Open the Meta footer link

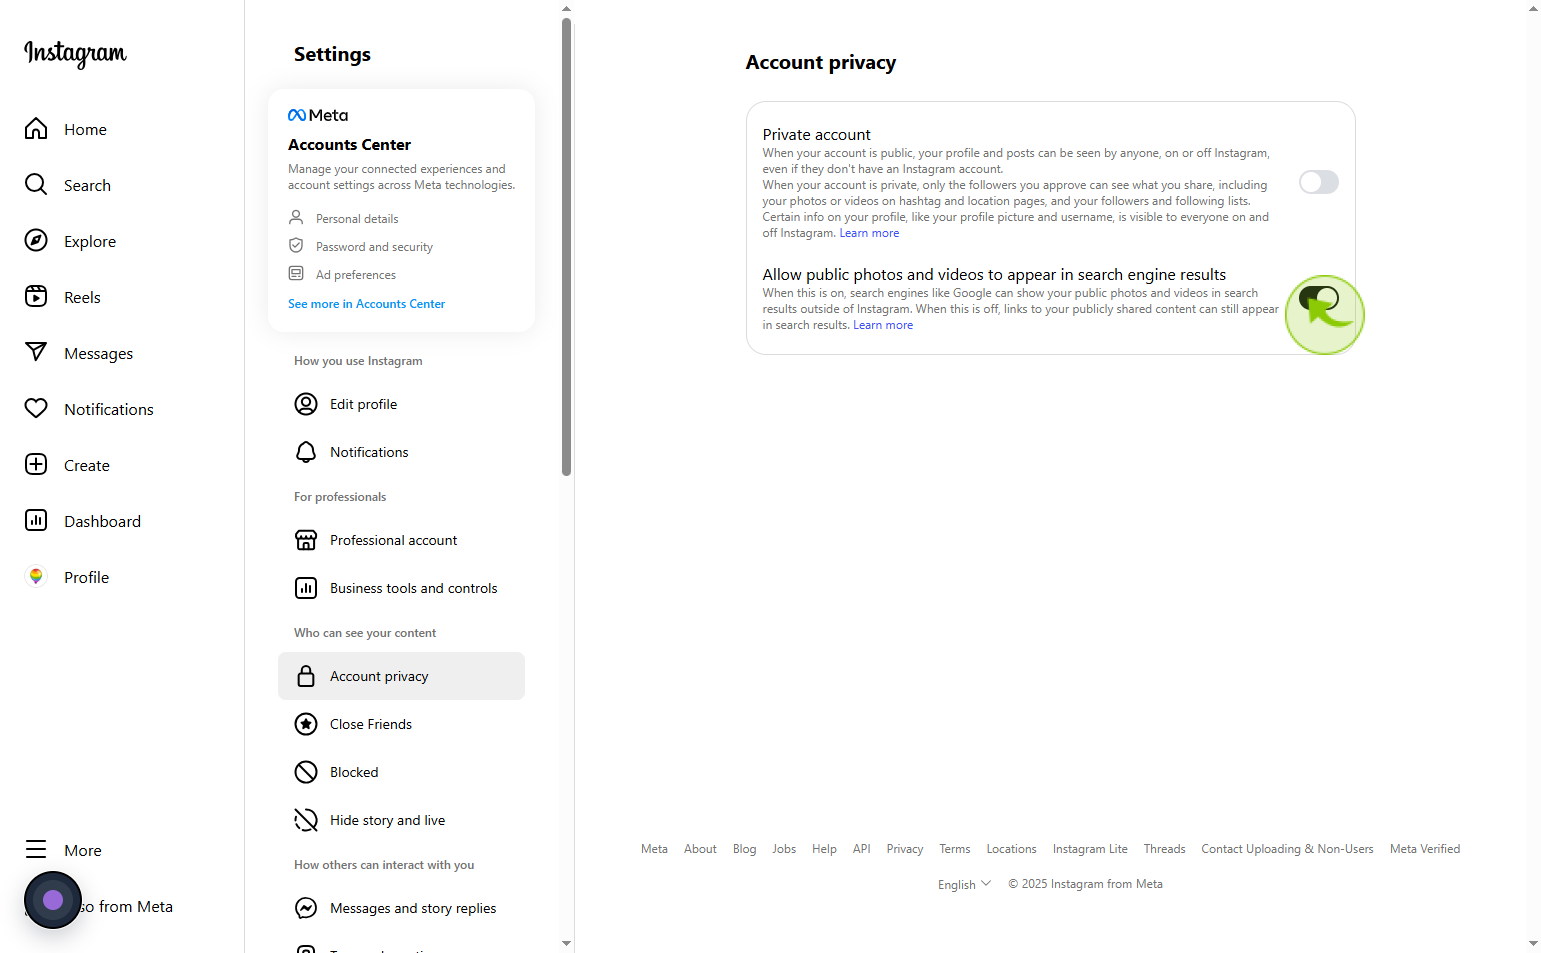[654, 849]
